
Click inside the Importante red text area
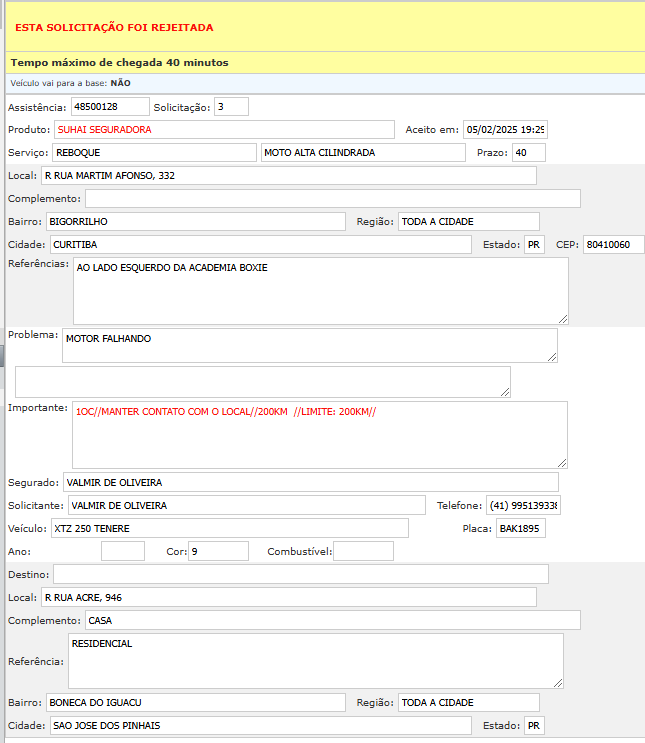point(320,434)
